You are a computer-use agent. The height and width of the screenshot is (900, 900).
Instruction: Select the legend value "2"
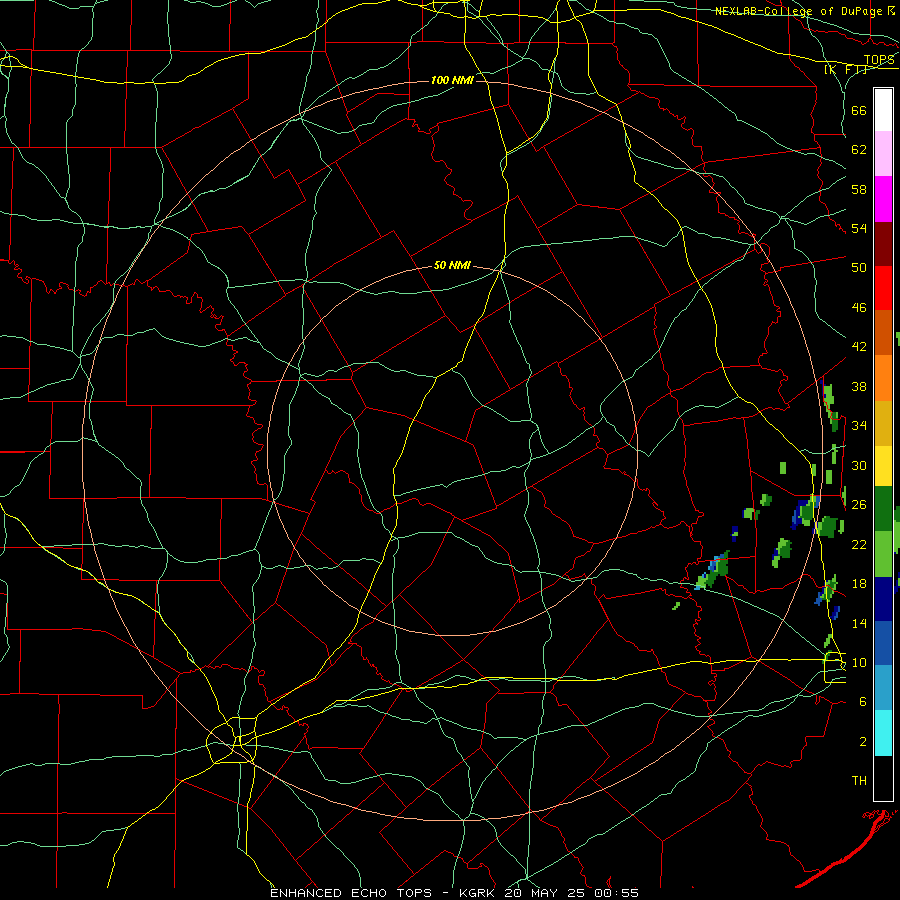coord(863,742)
